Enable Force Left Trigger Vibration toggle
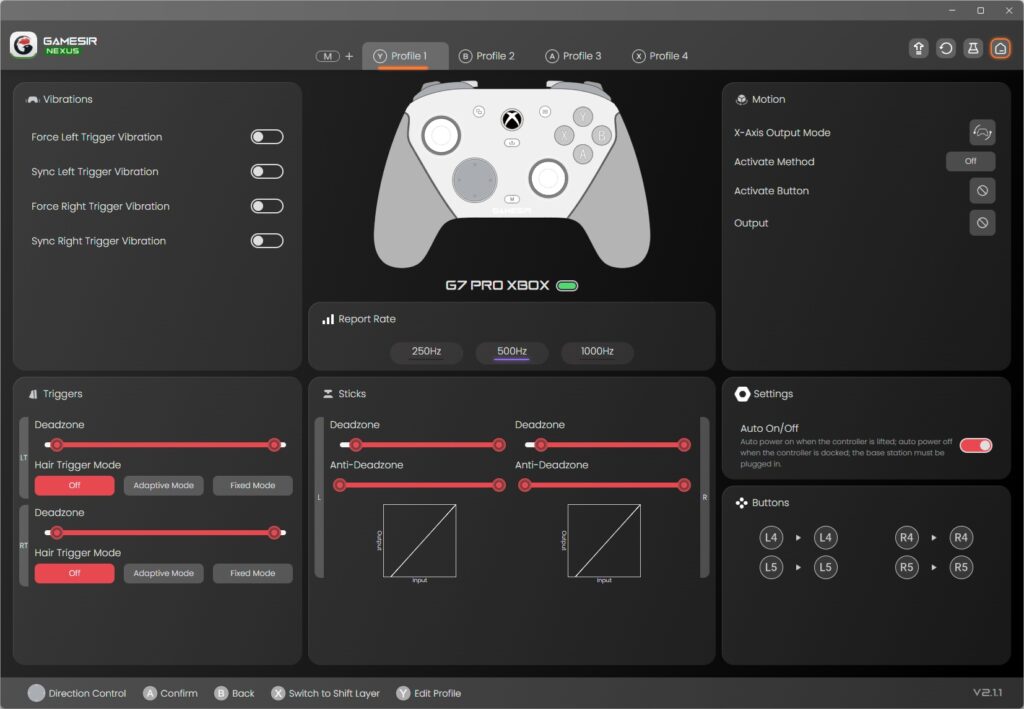1024x709 pixels. (267, 137)
